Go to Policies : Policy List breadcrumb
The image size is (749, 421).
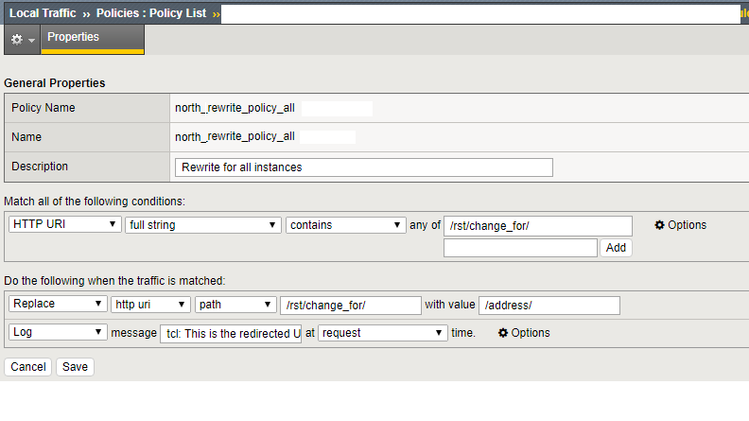(150, 13)
